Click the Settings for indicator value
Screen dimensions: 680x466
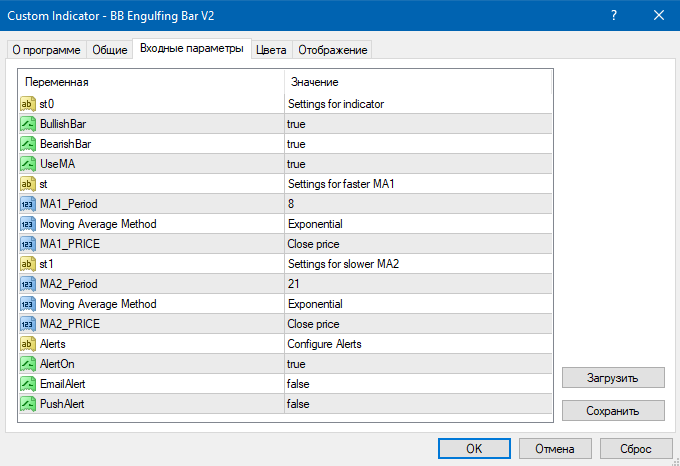(336, 104)
